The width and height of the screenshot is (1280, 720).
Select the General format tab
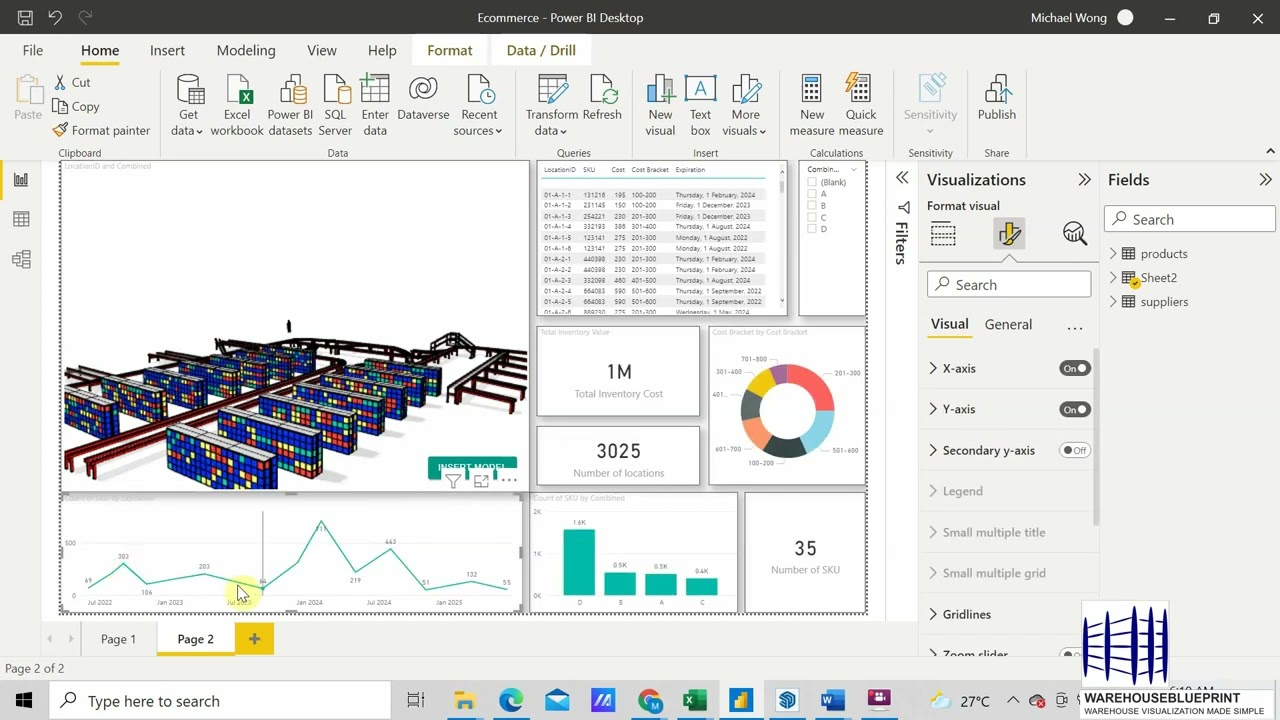(1008, 324)
